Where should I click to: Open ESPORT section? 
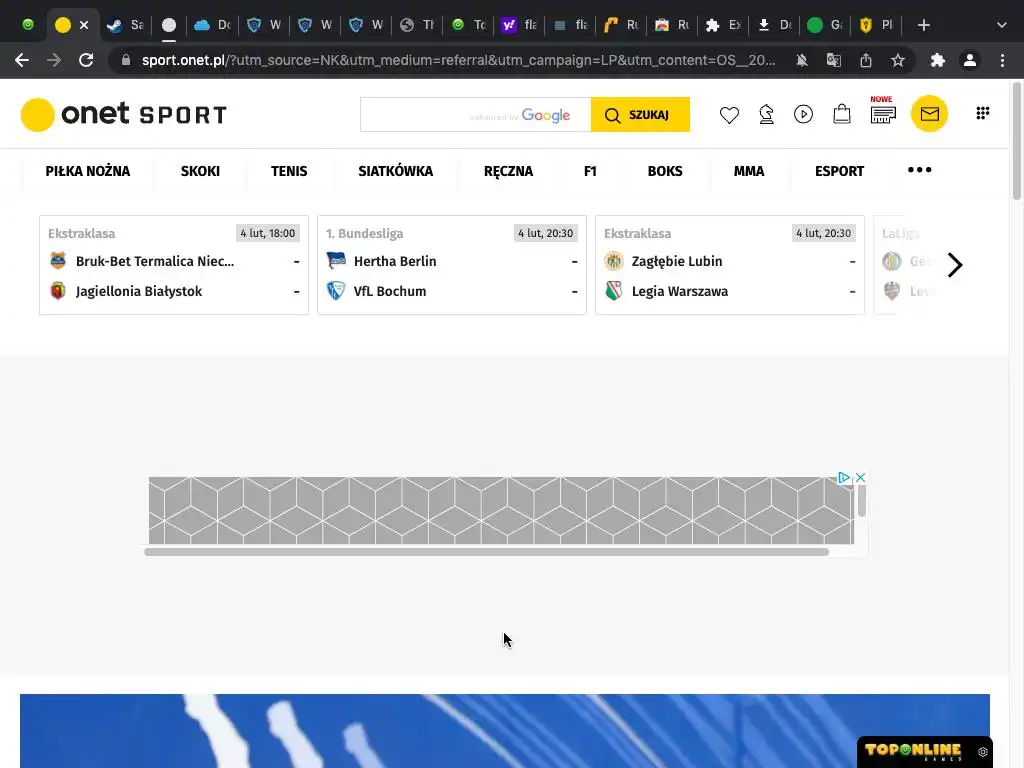pos(839,171)
